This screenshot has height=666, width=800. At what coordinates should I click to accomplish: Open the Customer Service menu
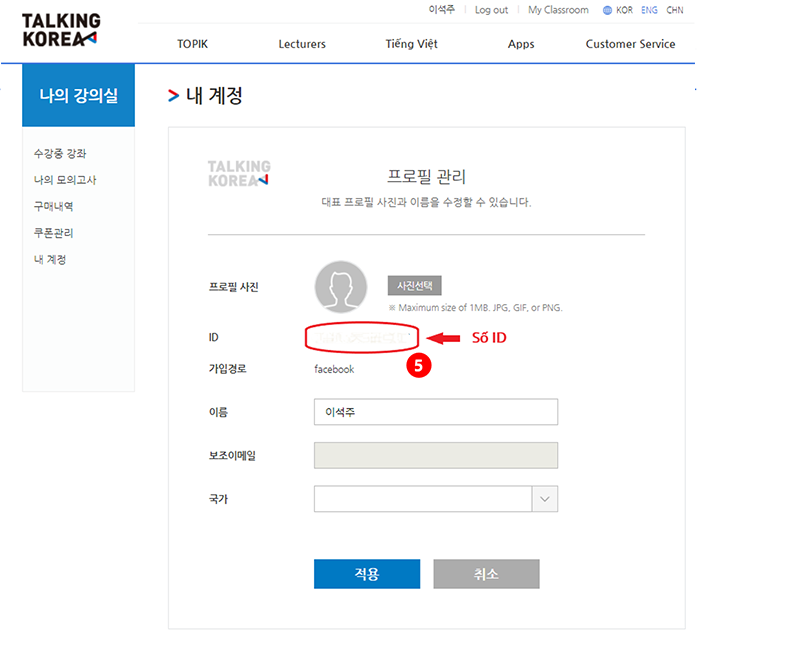630,44
